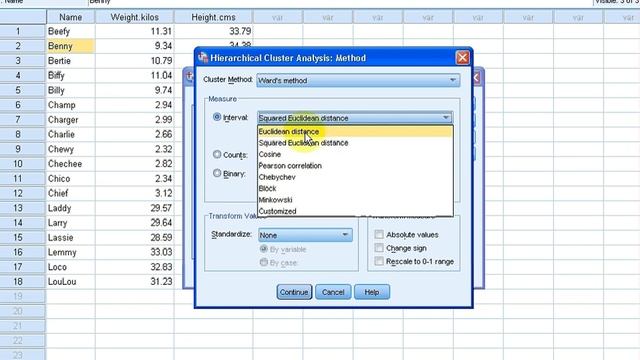640x360 pixels.
Task: Click the Help button
Action: pyautogui.click(x=372, y=292)
